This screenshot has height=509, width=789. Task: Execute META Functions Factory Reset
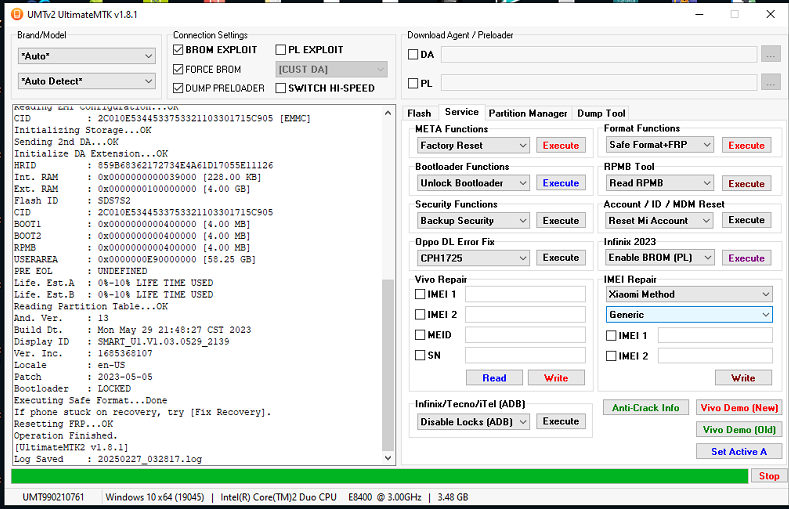coord(561,145)
